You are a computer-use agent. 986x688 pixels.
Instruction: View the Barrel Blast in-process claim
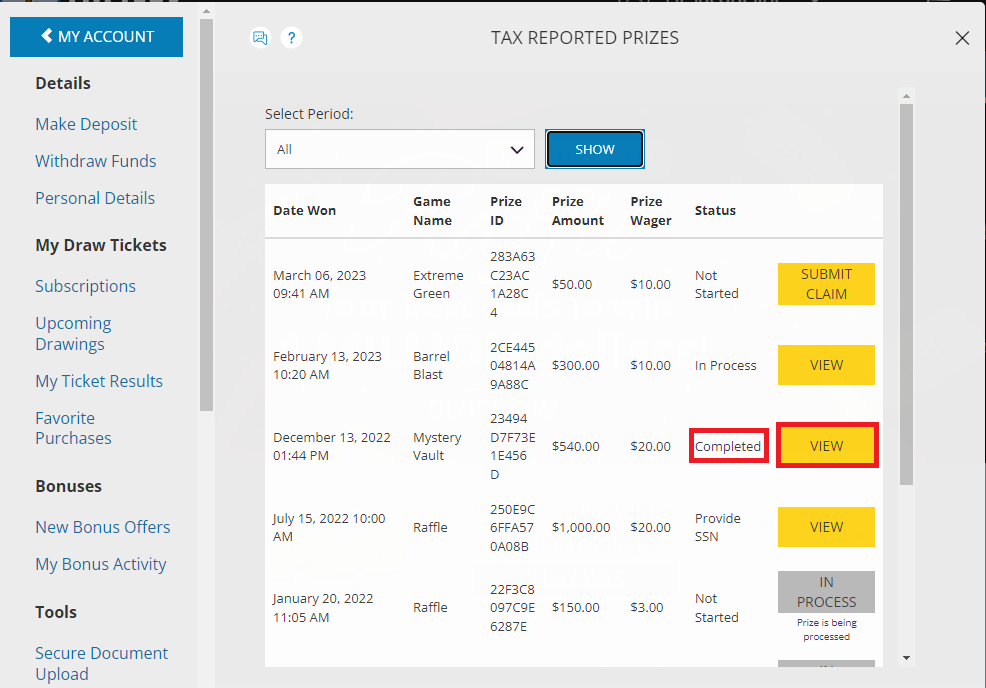[826, 365]
